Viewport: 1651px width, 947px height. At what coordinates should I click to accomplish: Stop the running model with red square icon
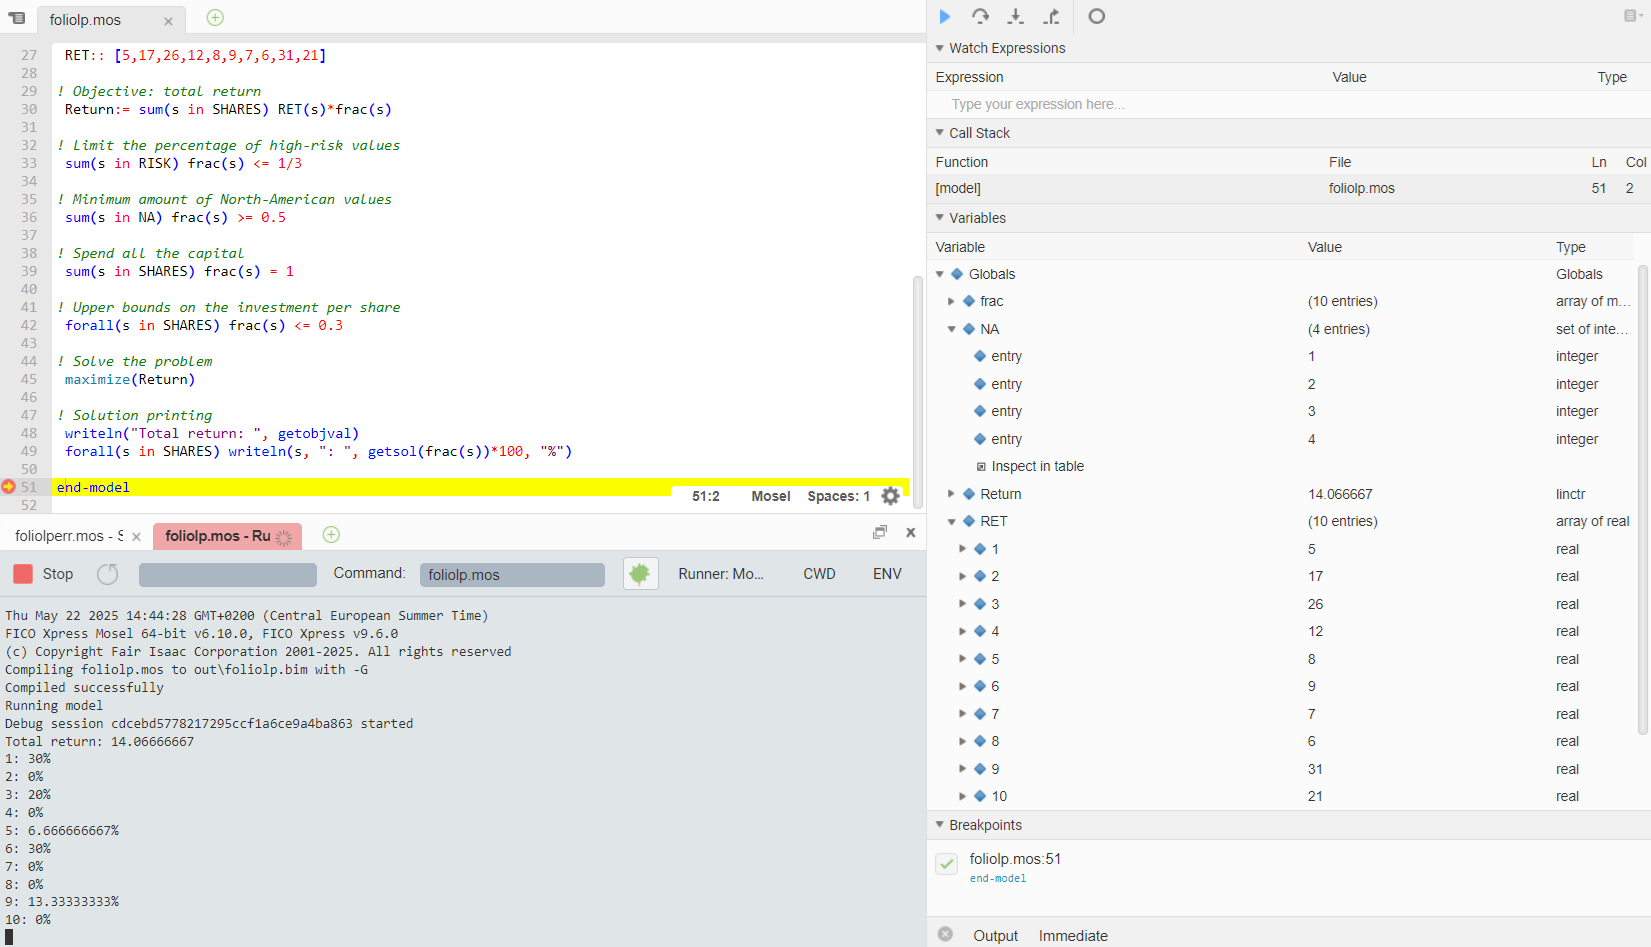click(23, 573)
